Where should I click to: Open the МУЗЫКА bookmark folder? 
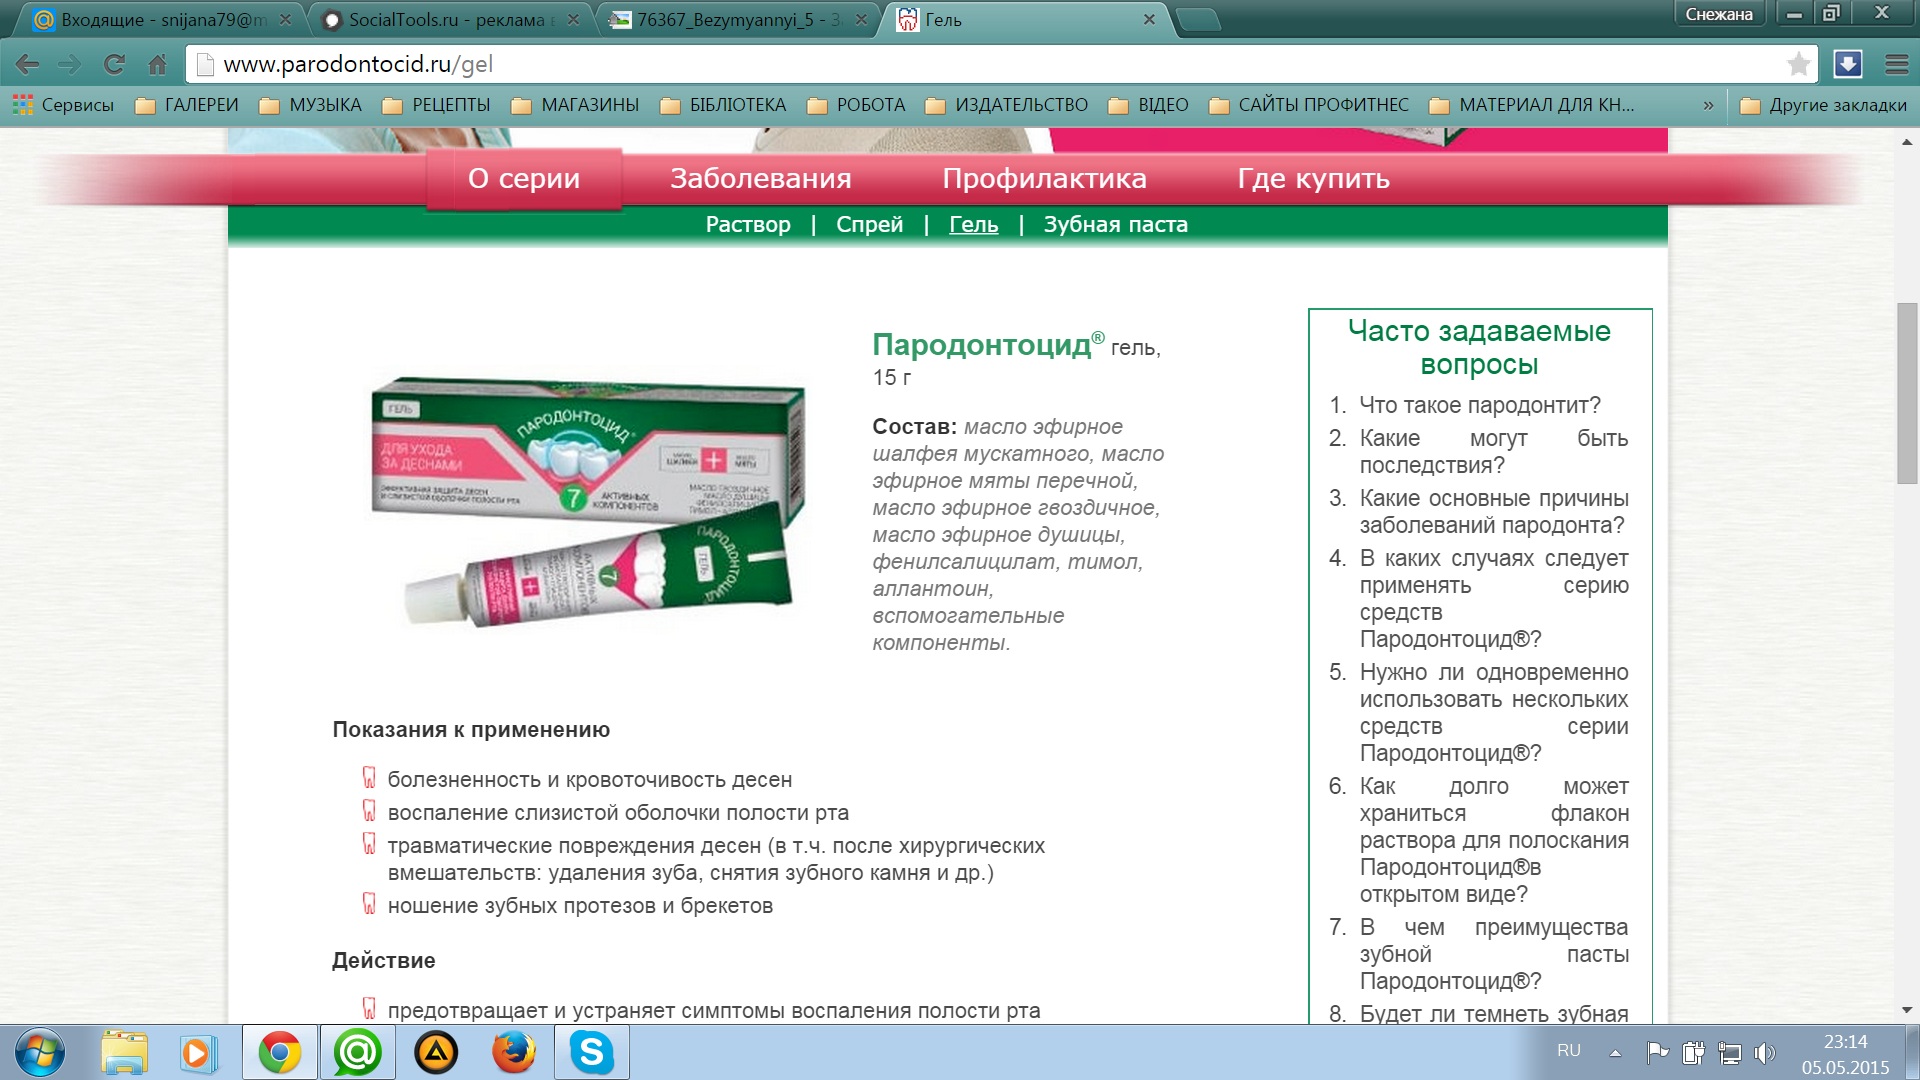(x=311, y=105)
